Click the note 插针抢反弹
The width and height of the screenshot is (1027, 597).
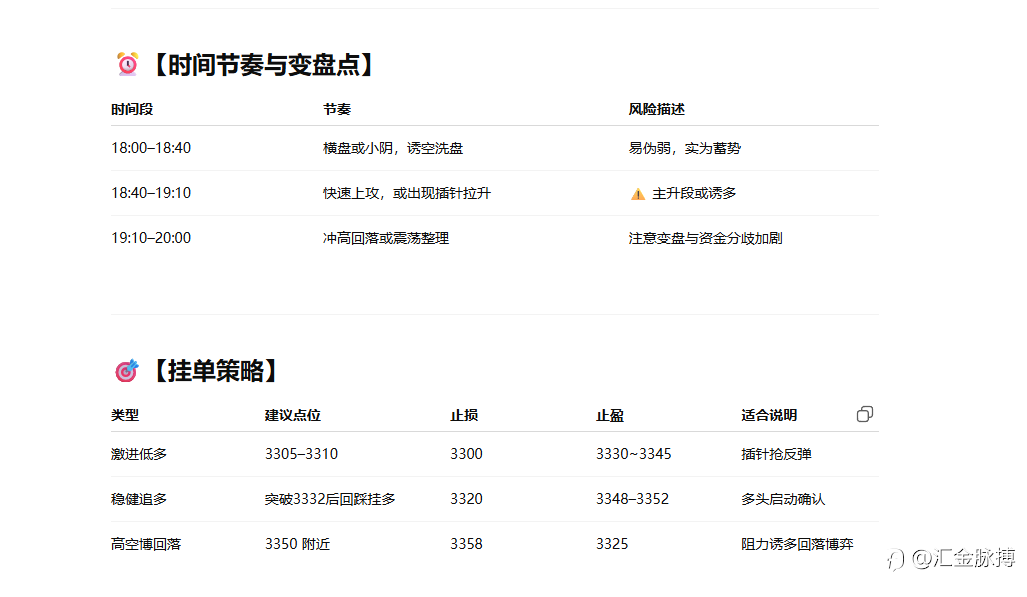(776, 454)
